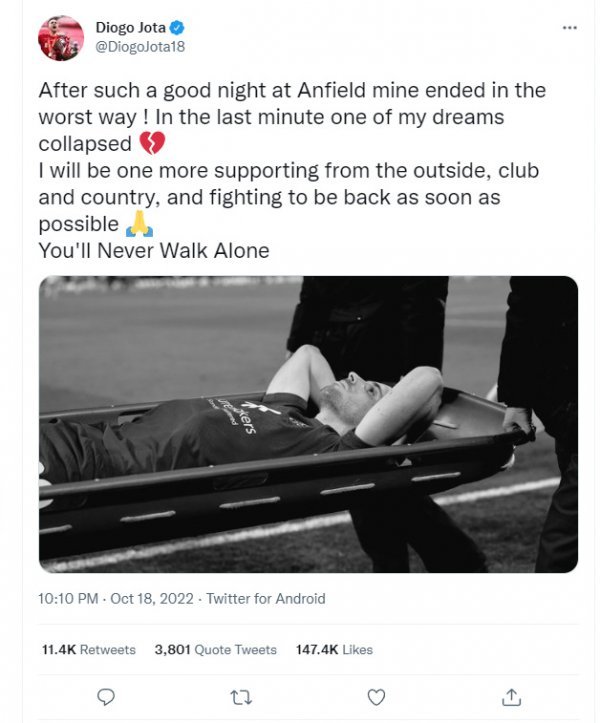Click the tweet sentence mentioning Anfield
The width and height of the screenshot is (600, 723).
click(292, 90)
